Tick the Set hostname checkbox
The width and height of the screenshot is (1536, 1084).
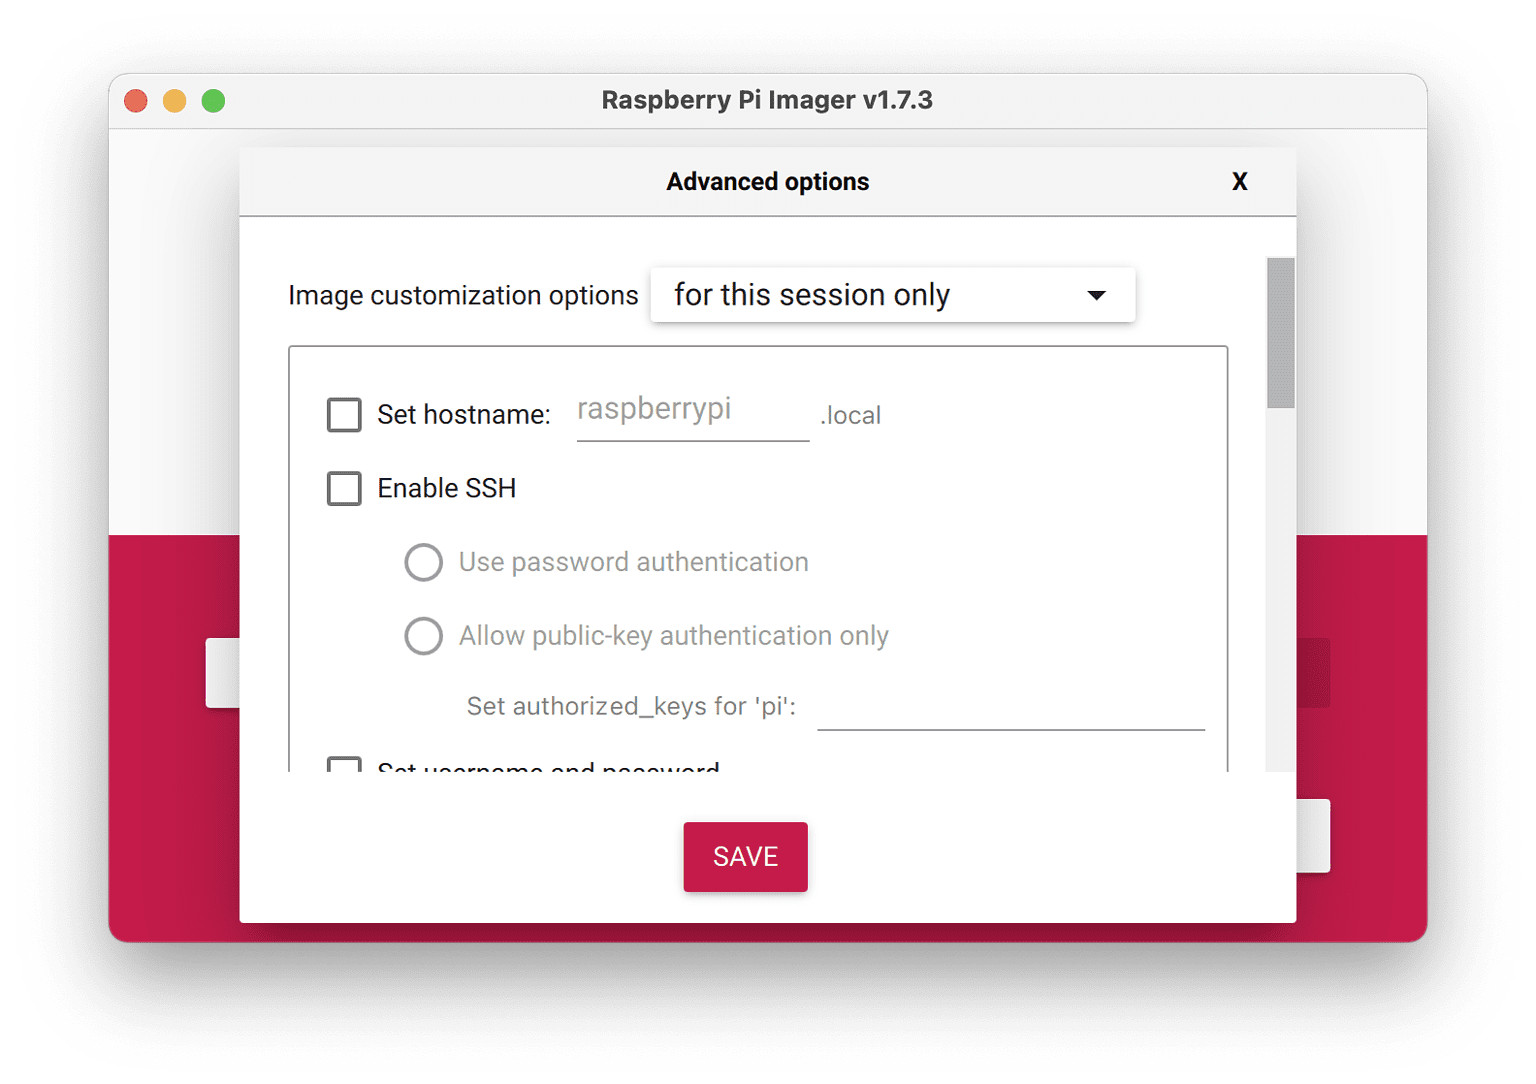[x=344, y=415]
